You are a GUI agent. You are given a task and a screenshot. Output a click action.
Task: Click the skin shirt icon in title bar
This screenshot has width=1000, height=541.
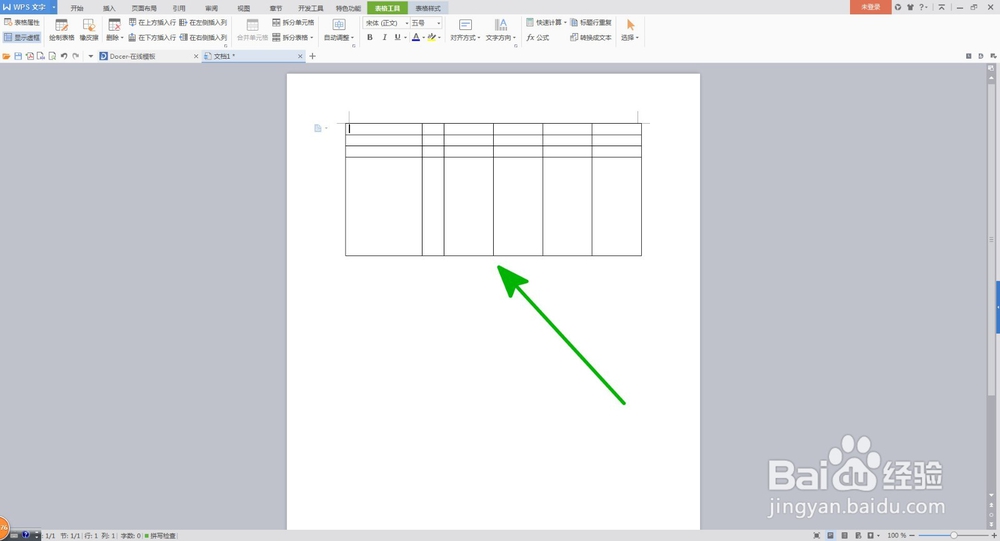click(910, 7)
